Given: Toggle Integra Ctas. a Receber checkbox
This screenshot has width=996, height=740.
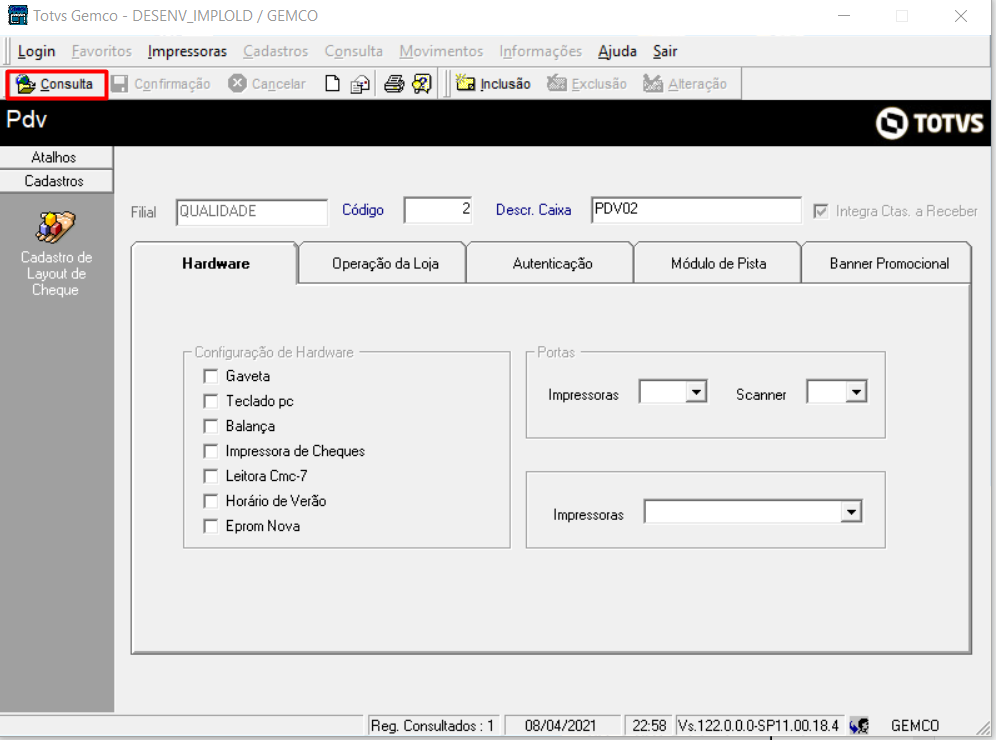Looking at the screenshot, I should [x=821, y=211].
